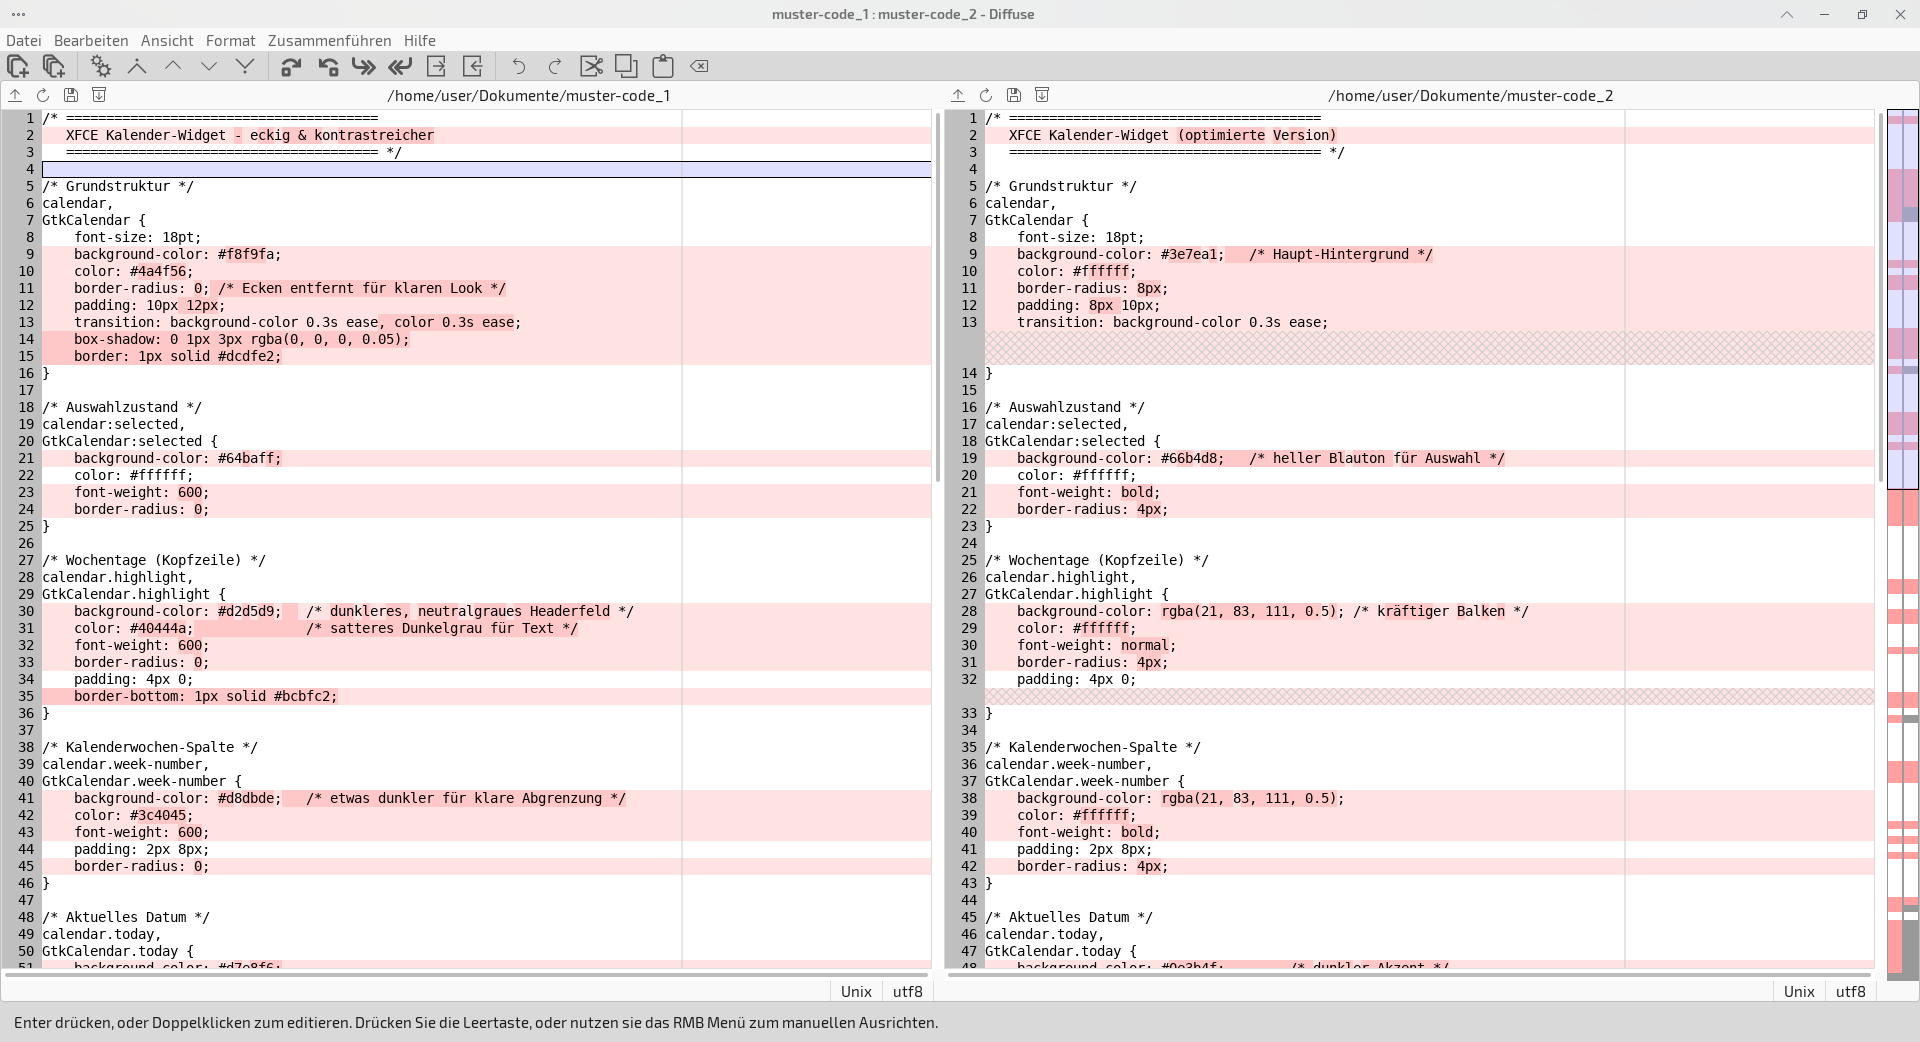Open the Datei menu
The image size is (1920, 1042).
coord(24,41)
